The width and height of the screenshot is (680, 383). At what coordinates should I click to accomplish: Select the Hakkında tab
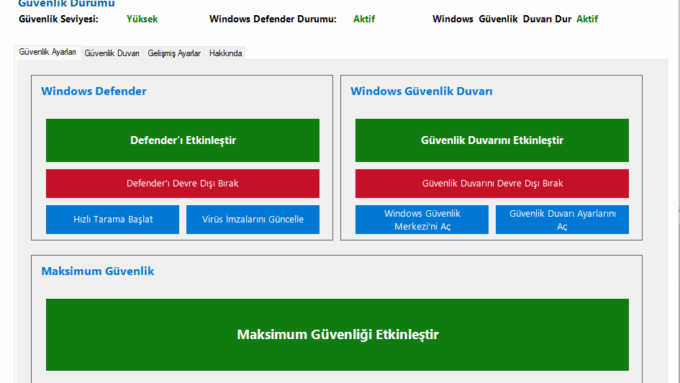[226, 53]
